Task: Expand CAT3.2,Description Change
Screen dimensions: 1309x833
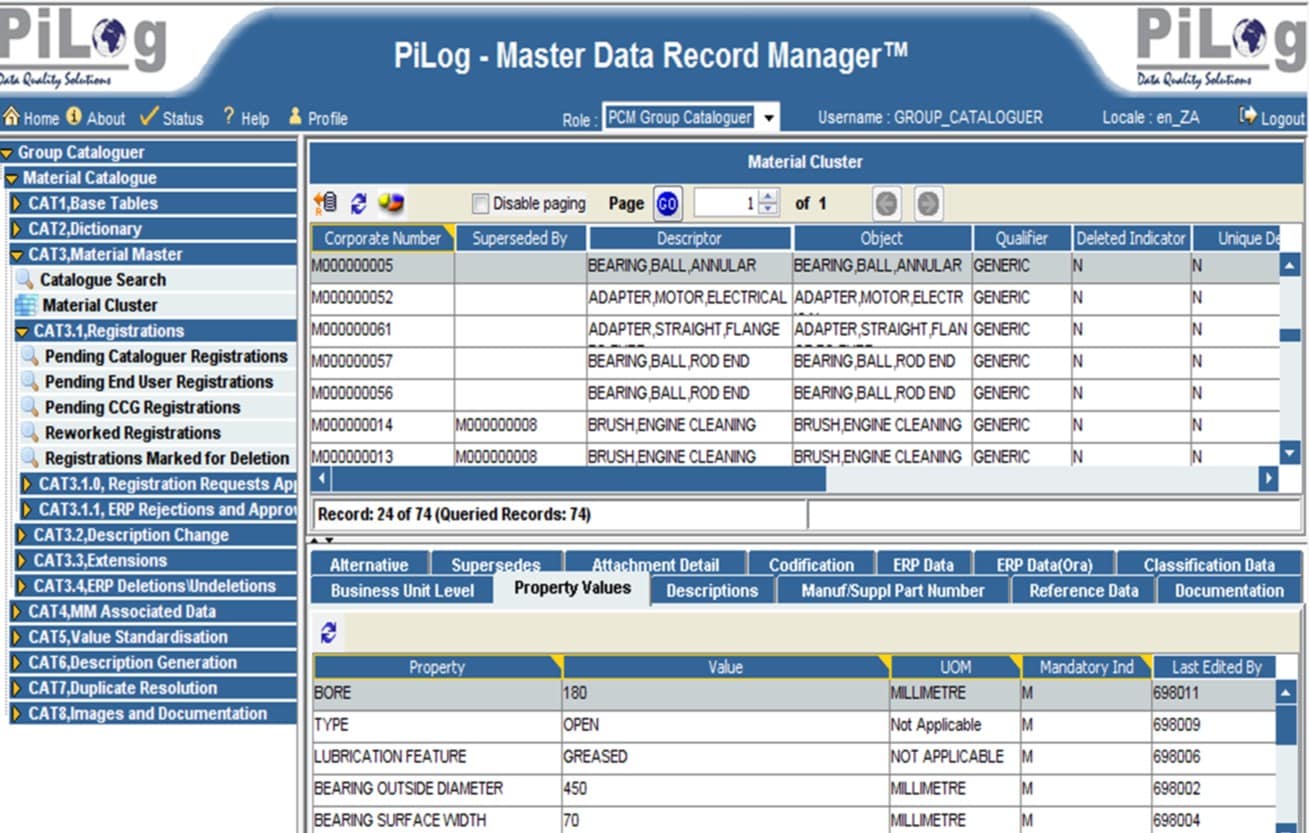Action: click(24, 535)
